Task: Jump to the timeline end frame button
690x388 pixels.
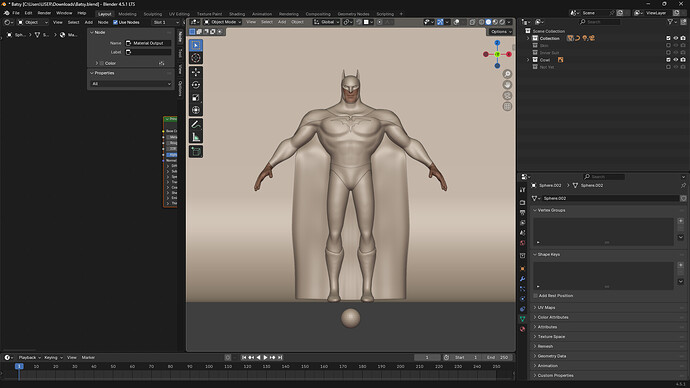Action: point(280,358)
